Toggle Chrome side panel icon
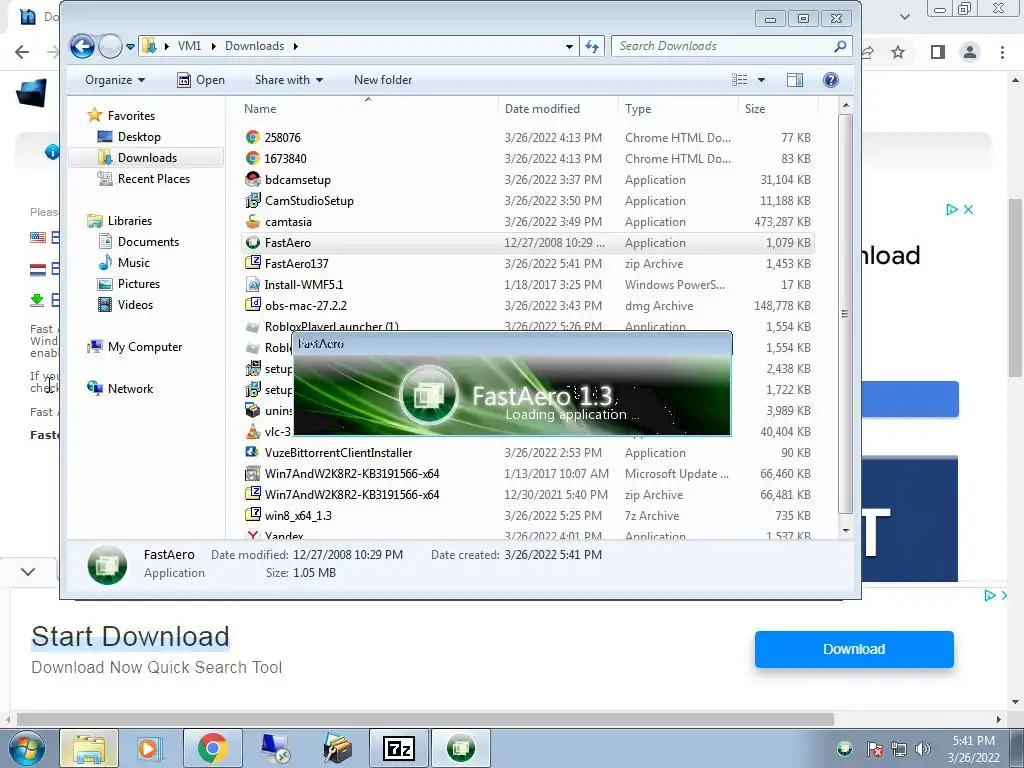This screenshot has width=1024, height=768. 938,52
